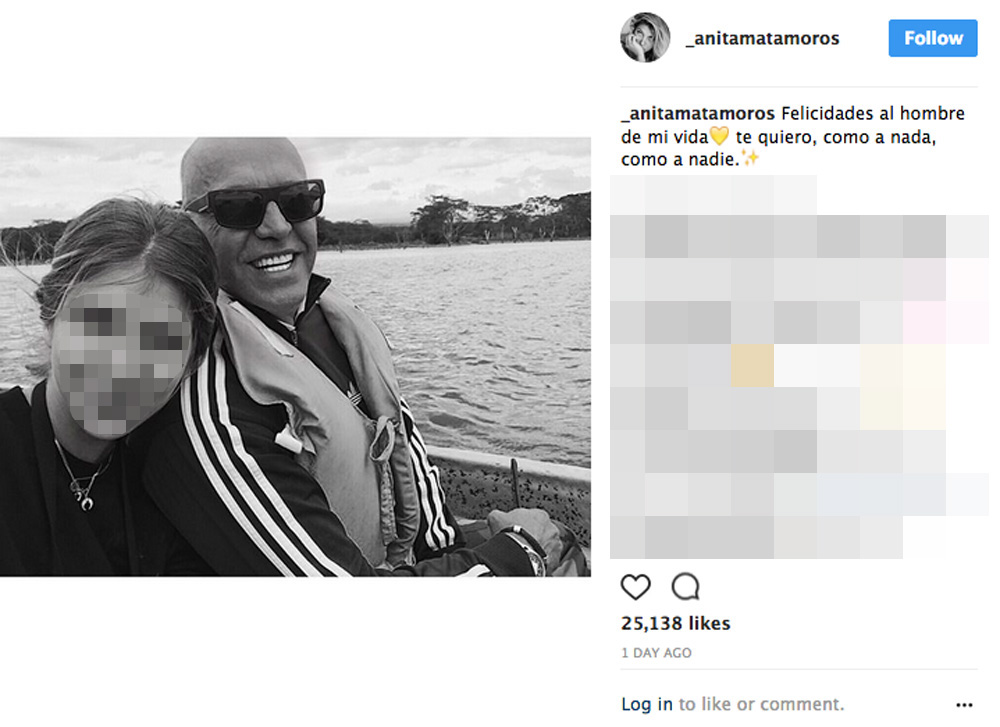The image size is (1000, 727).
Task: Click the necklace pendant in the photo
Action: pos(83,497)
